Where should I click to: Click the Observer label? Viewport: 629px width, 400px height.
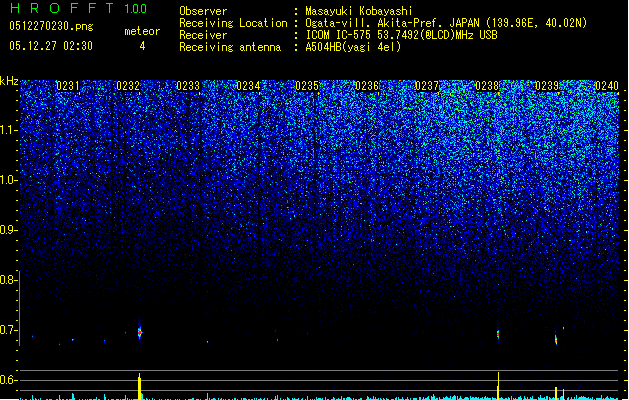203,11
